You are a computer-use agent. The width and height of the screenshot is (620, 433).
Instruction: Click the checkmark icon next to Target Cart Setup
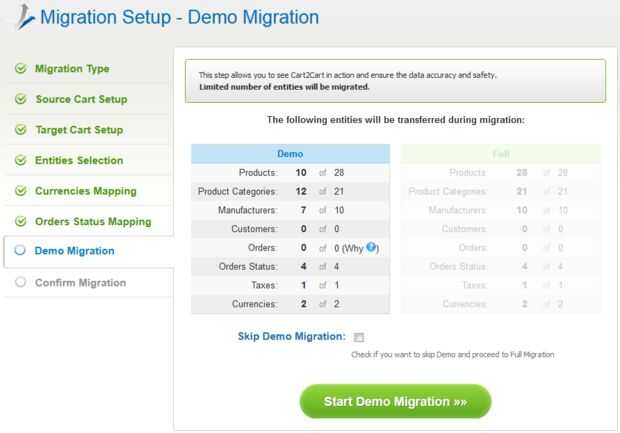click(21, 129)
